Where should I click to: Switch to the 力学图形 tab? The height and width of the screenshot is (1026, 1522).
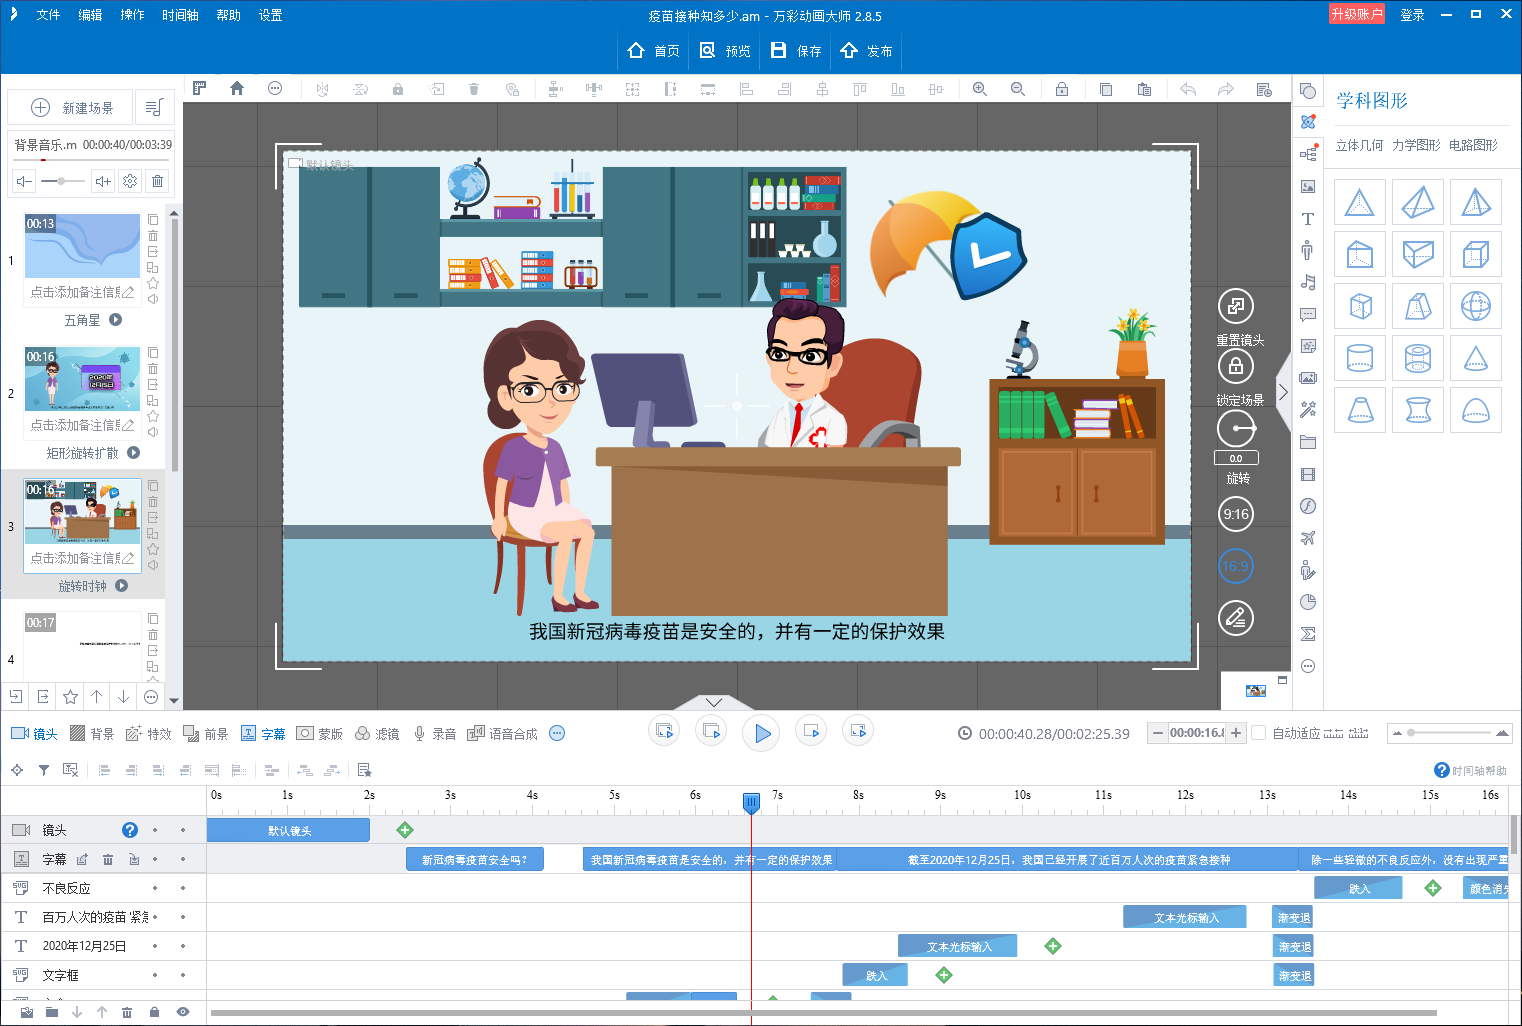point(1416,145)
